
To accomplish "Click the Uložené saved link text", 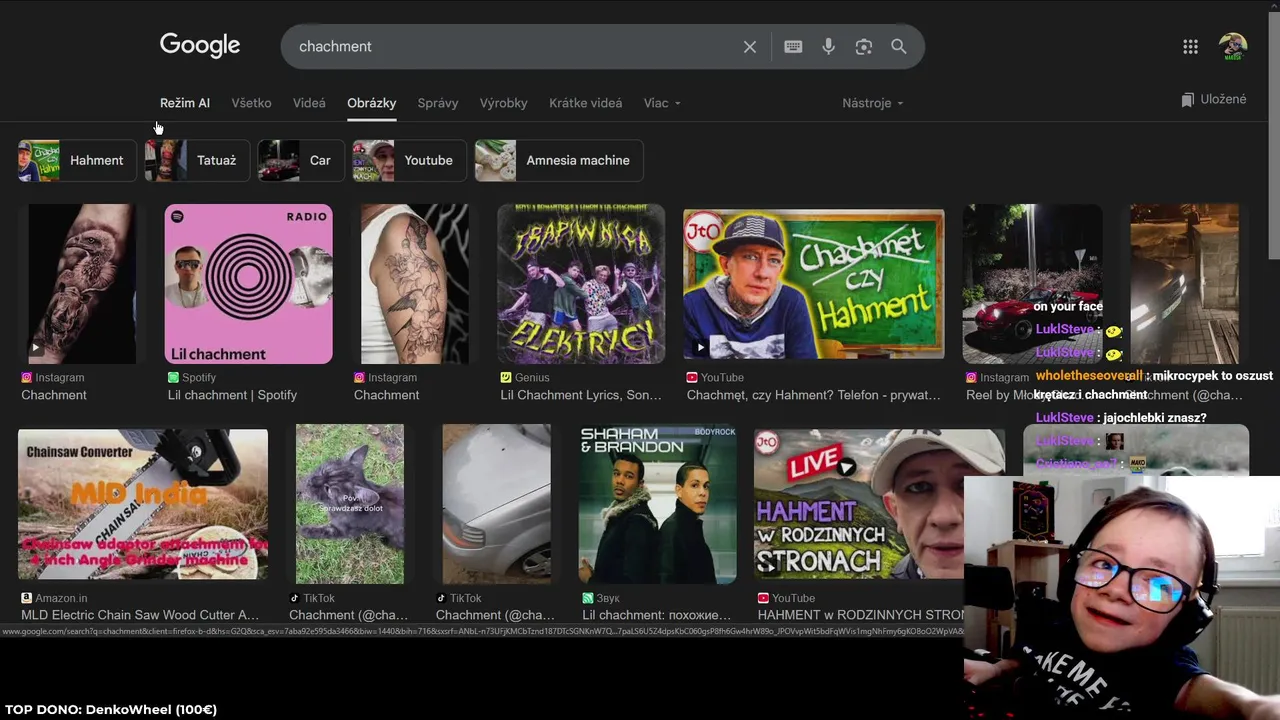I will coord(1223,100).
